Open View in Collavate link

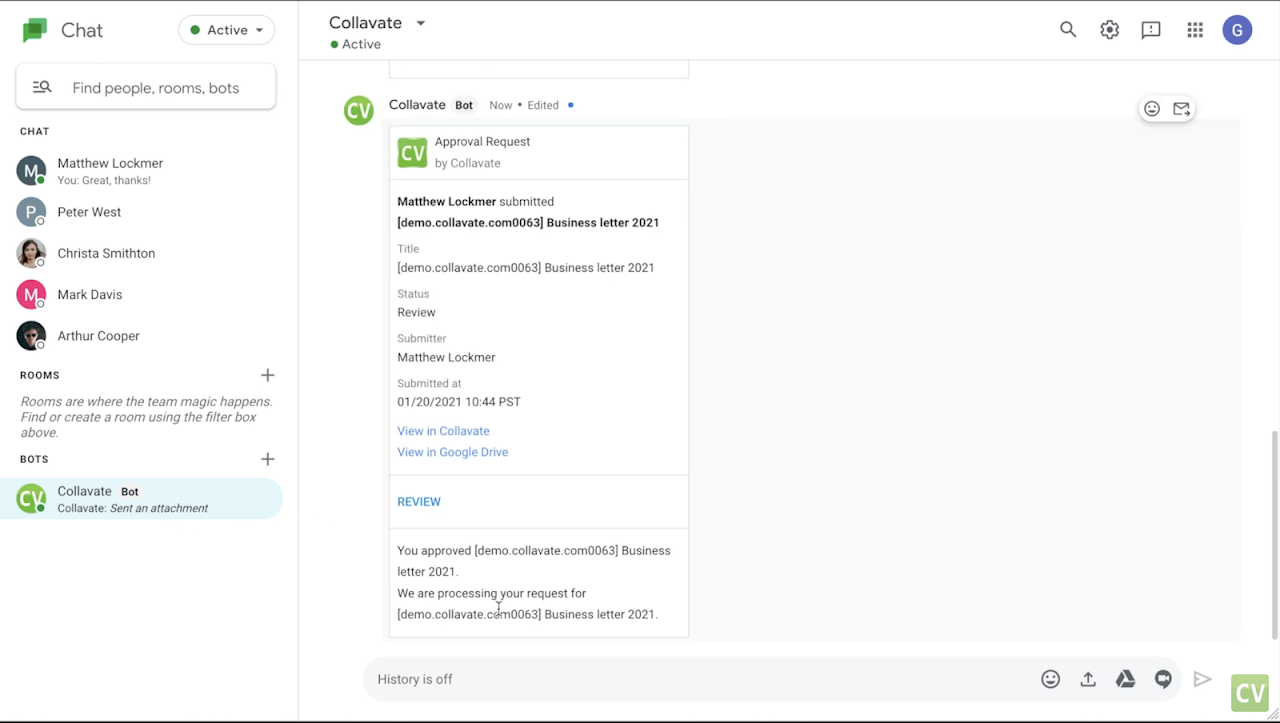pos(443,431)
